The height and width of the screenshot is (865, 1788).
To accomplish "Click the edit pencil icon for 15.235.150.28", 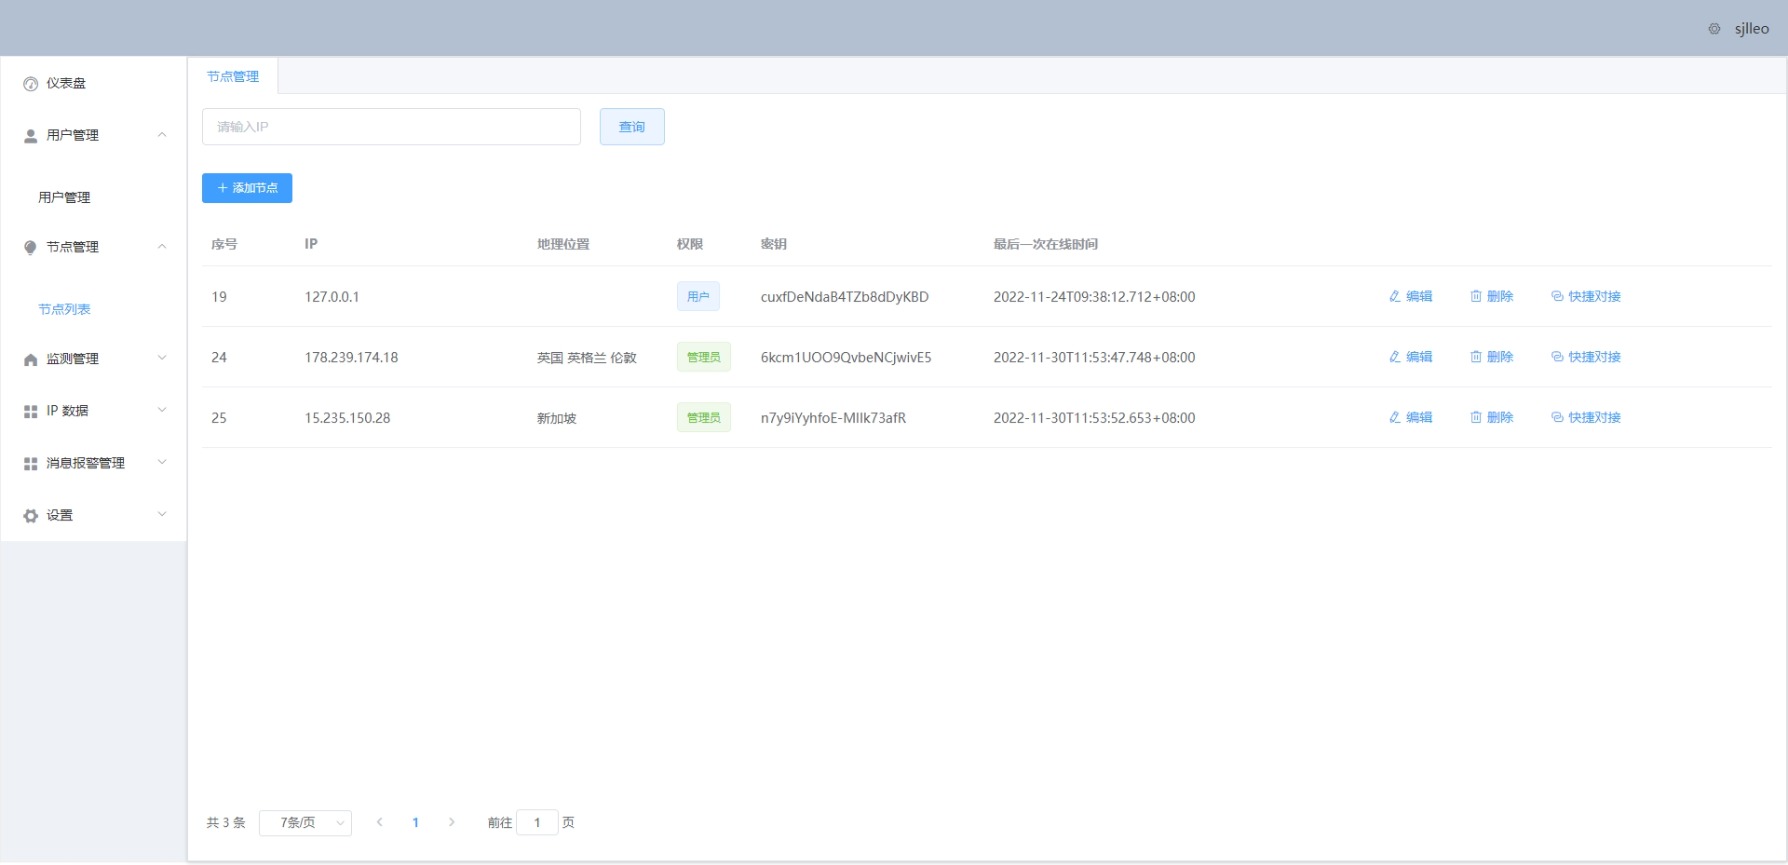I will click(1395, 417).
